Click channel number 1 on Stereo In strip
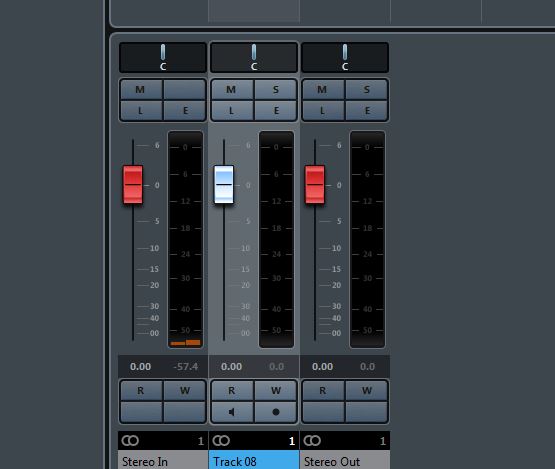 click(x=201, y=441)
